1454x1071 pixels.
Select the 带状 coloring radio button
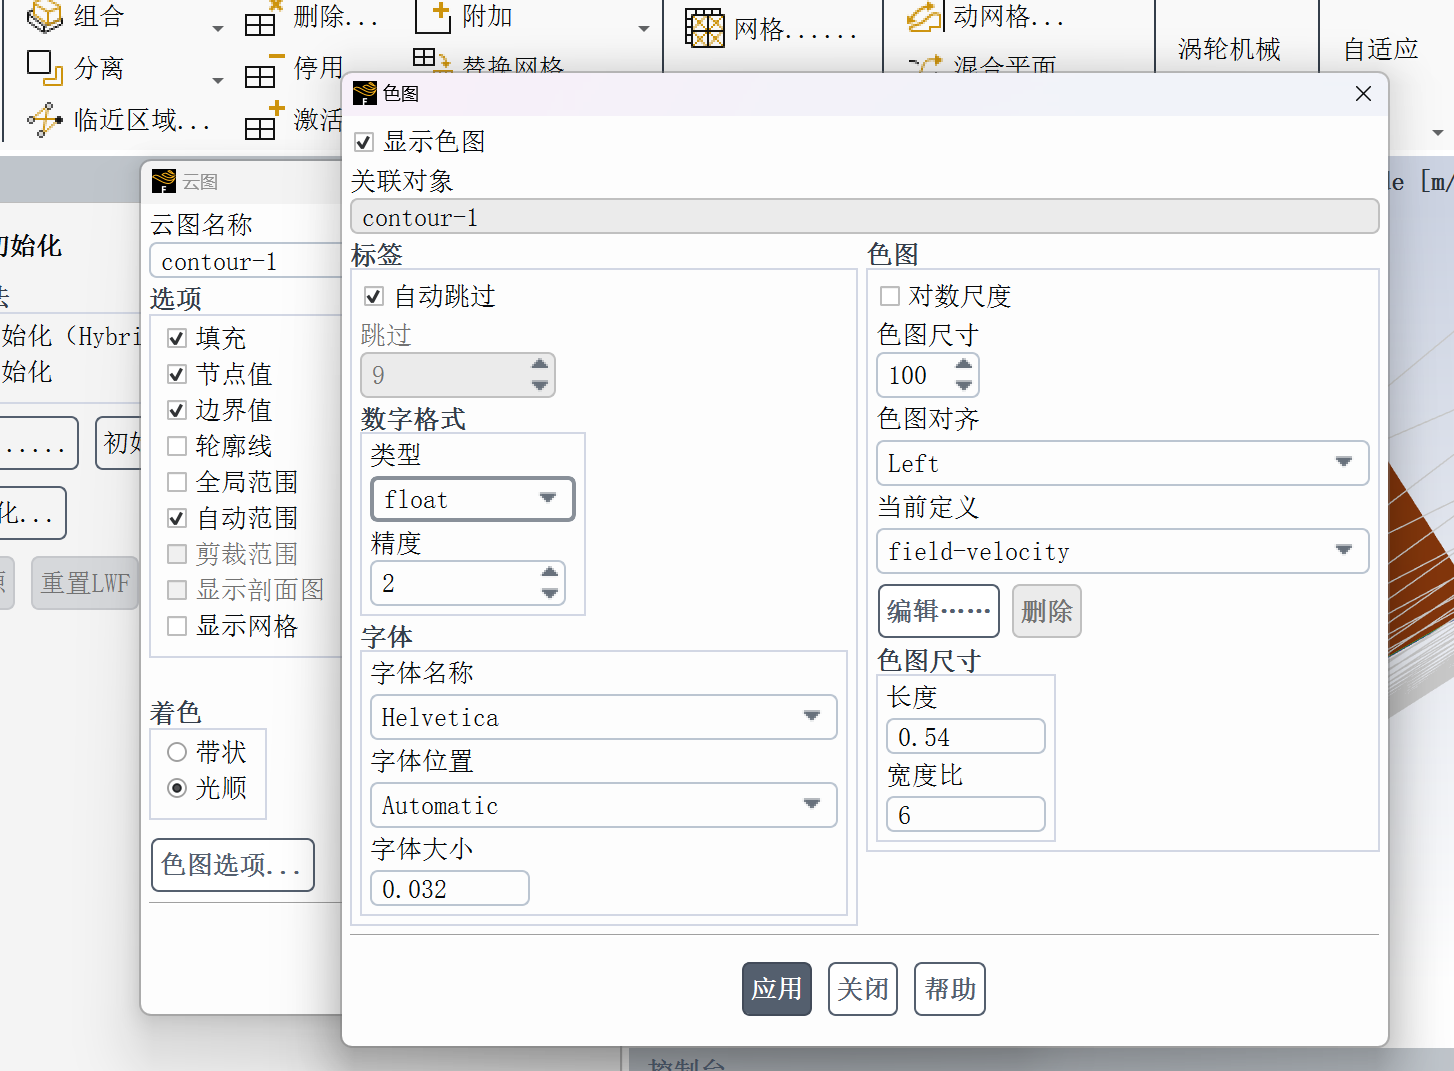pyautogui.click(x=177, y=752)
